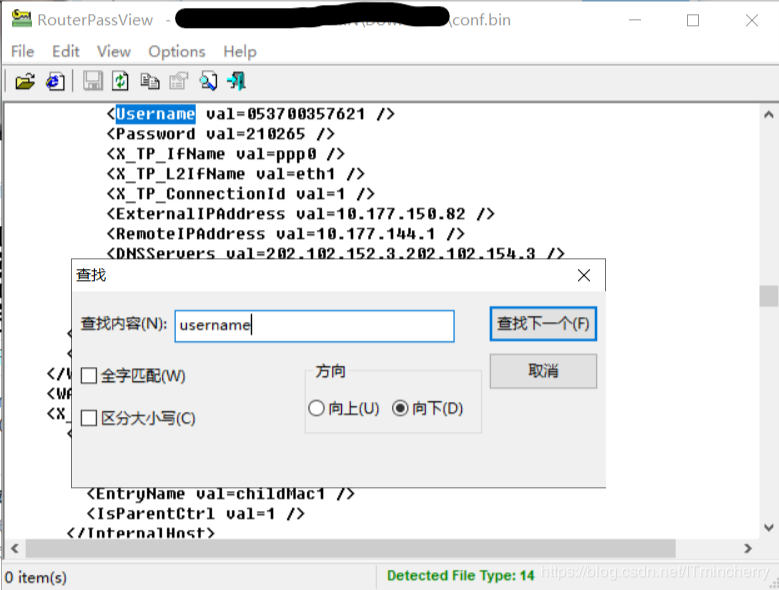Click the EntryName val=childMac1 line
This screenshot has width=779, height=590.
[x=221, y=494]
